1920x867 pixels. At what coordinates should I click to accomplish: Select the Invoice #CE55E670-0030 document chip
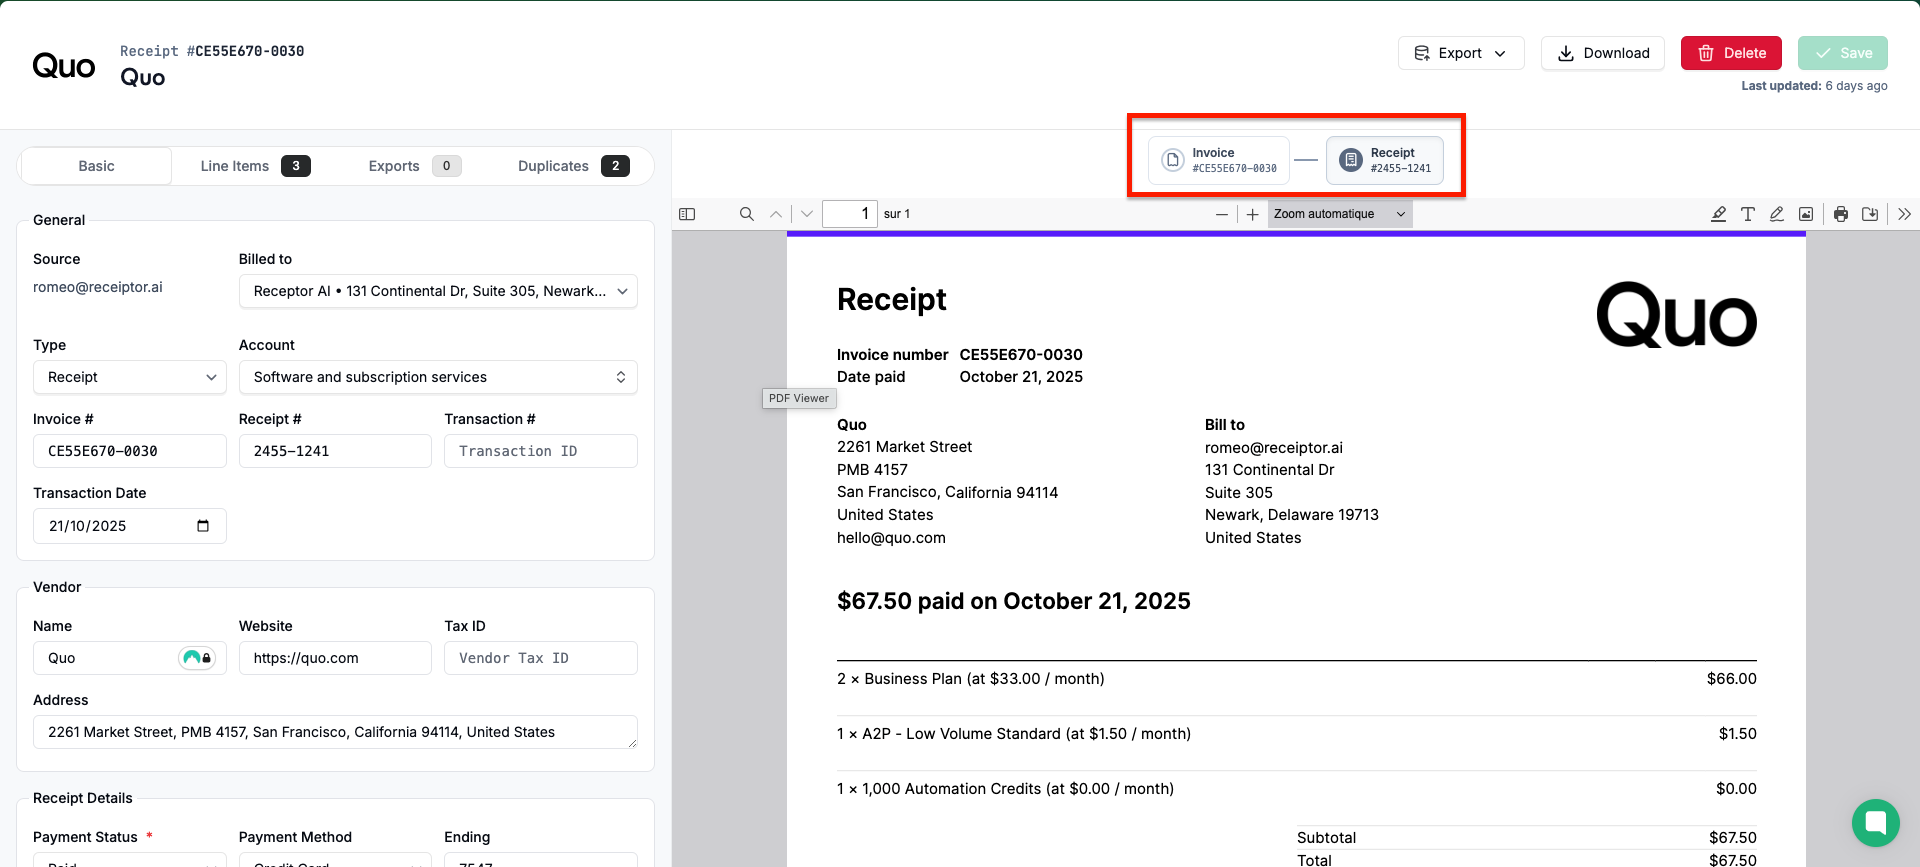[x=1219, y=160]
